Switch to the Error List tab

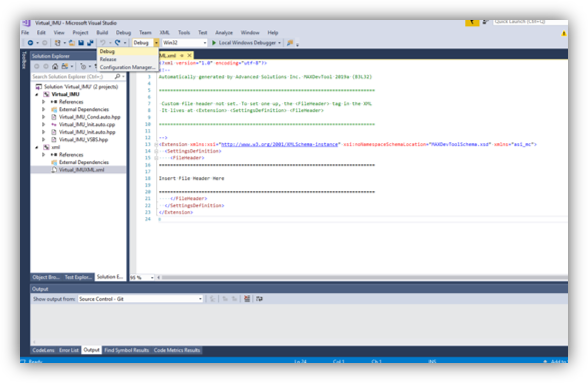pyautogui.click(x=69, y=350)
